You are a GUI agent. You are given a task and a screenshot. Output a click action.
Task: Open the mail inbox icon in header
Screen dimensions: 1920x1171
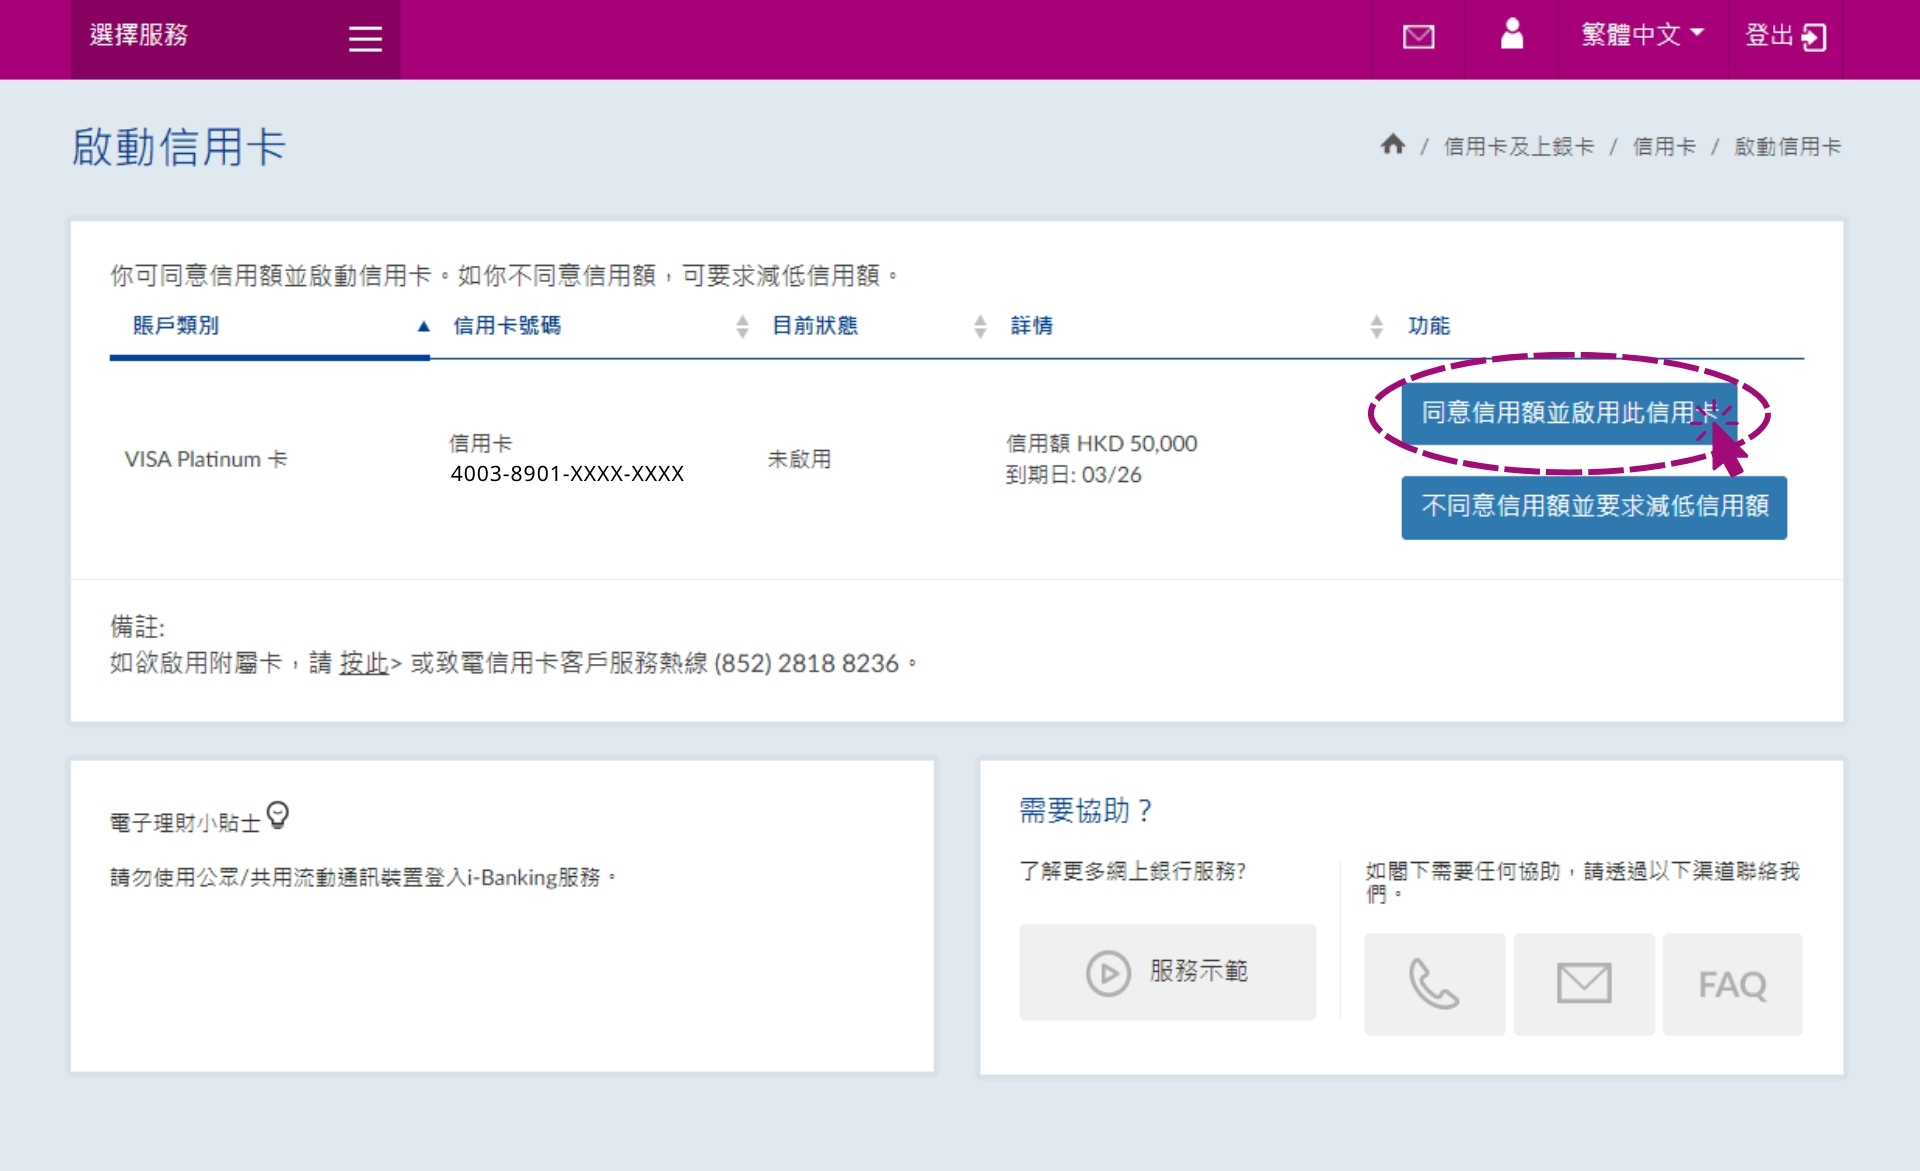click(1418, 37)
